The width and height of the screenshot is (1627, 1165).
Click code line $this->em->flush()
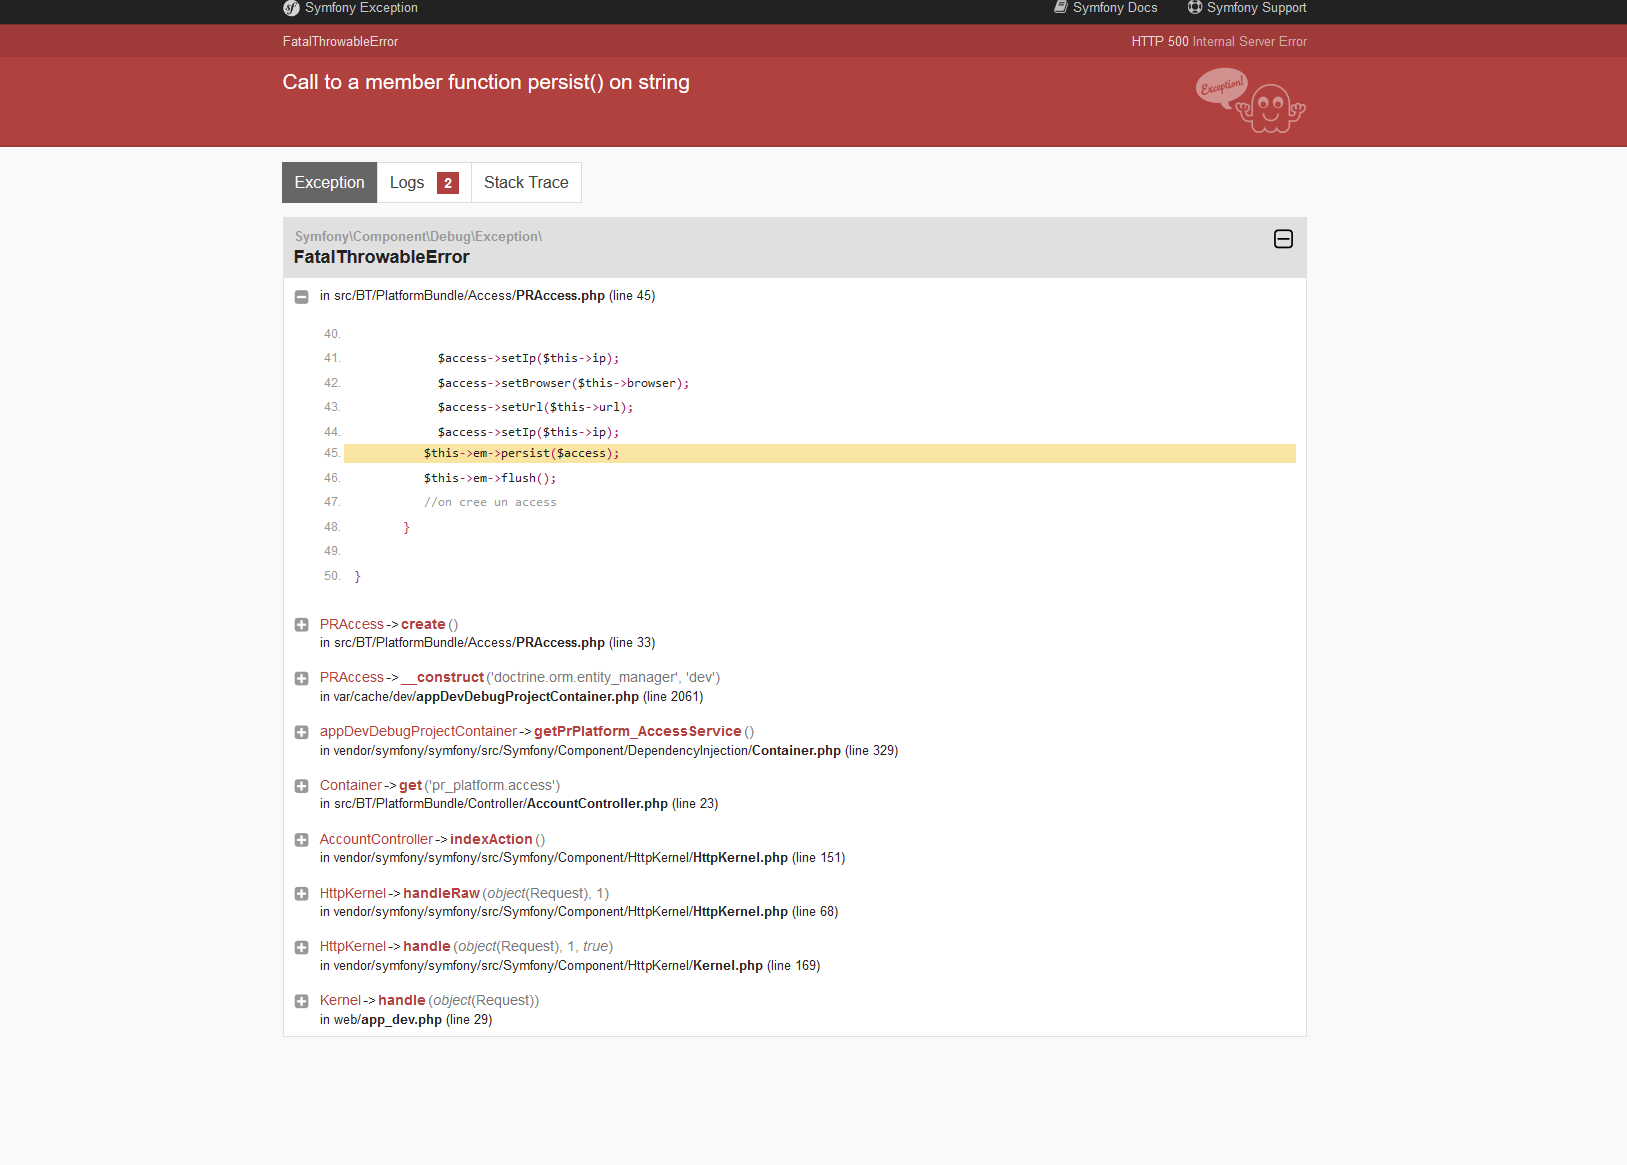(x=490, y=478)
